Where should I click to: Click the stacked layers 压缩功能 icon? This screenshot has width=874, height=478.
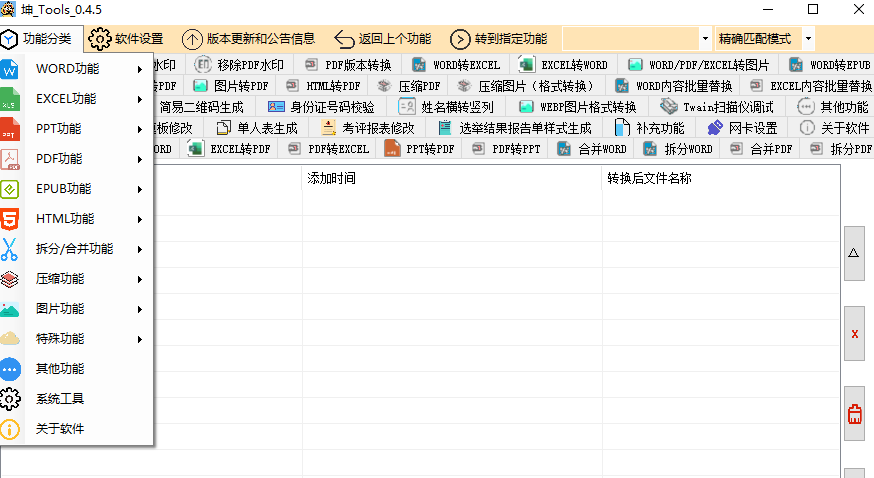(x=10, y=279)
